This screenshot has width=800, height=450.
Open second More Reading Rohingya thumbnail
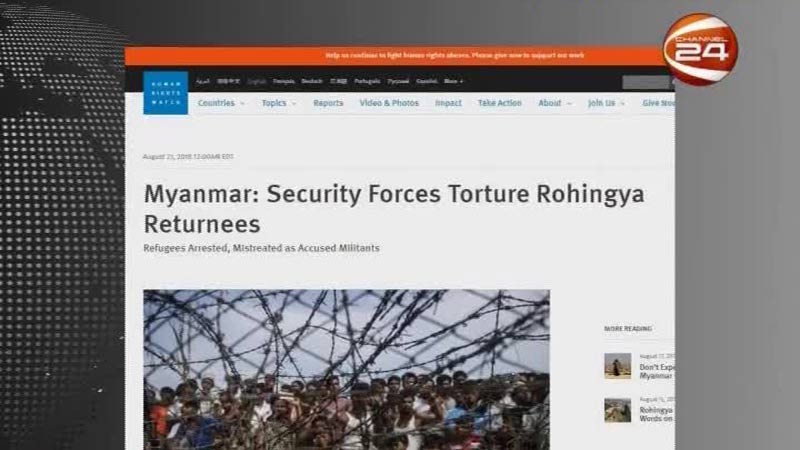(x=617, y=410)
